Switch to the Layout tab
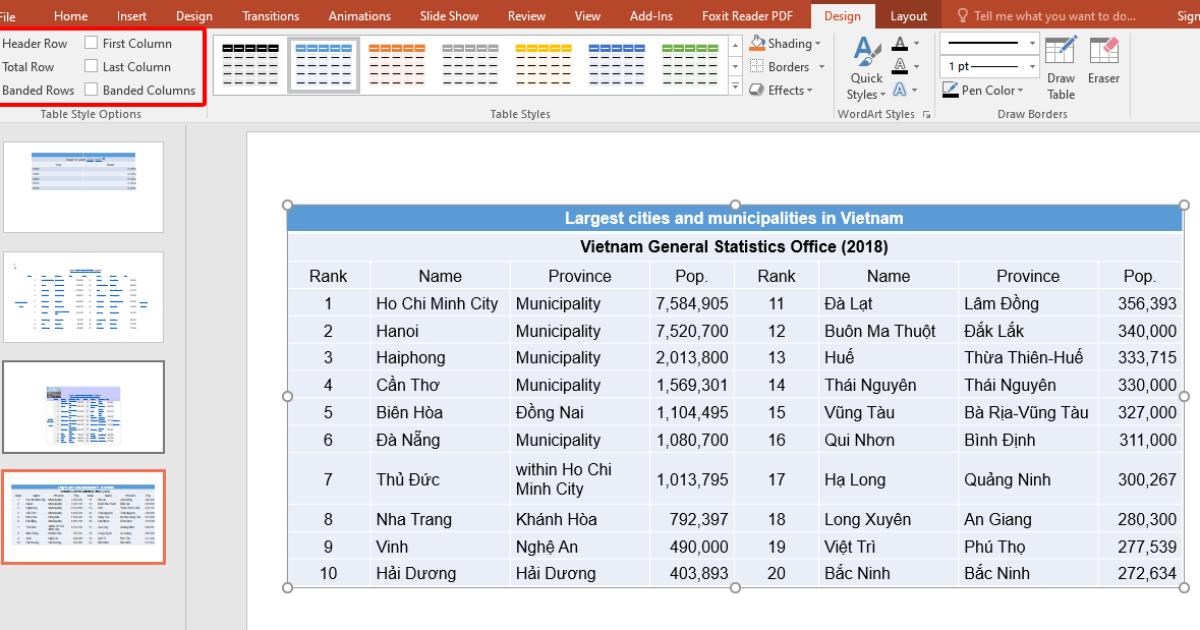This screenshot has width=1200, height=630. (x=909, y=15)
